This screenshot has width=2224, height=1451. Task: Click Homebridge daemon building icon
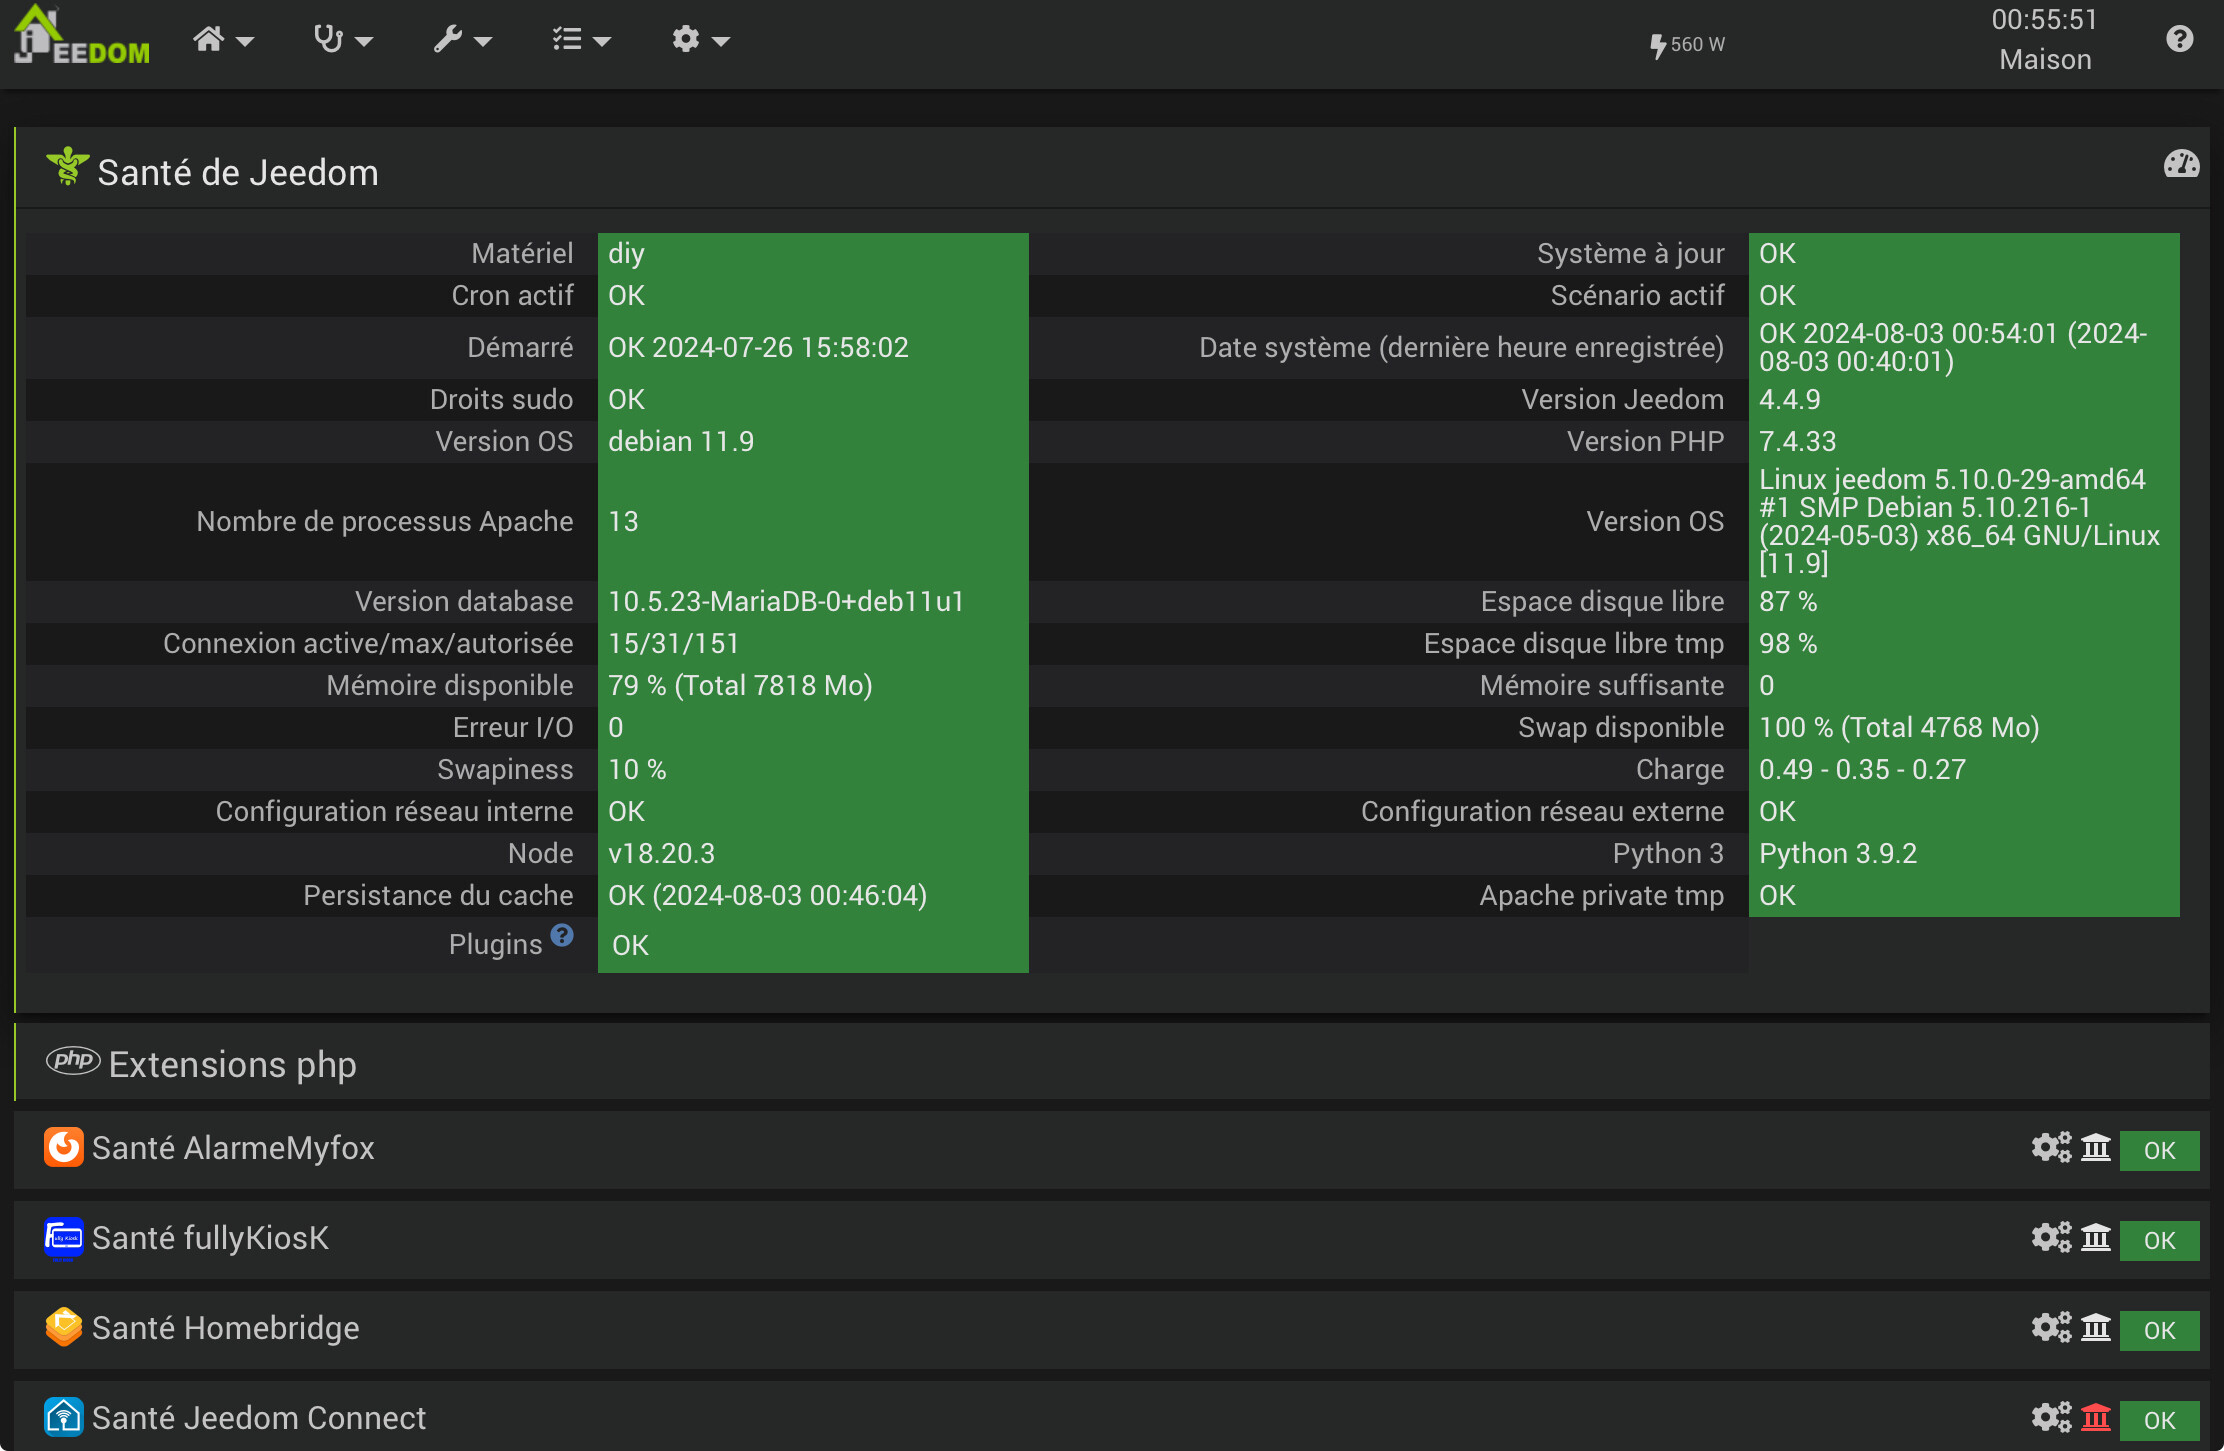pyautogui.click(x=2096, y=1328)
